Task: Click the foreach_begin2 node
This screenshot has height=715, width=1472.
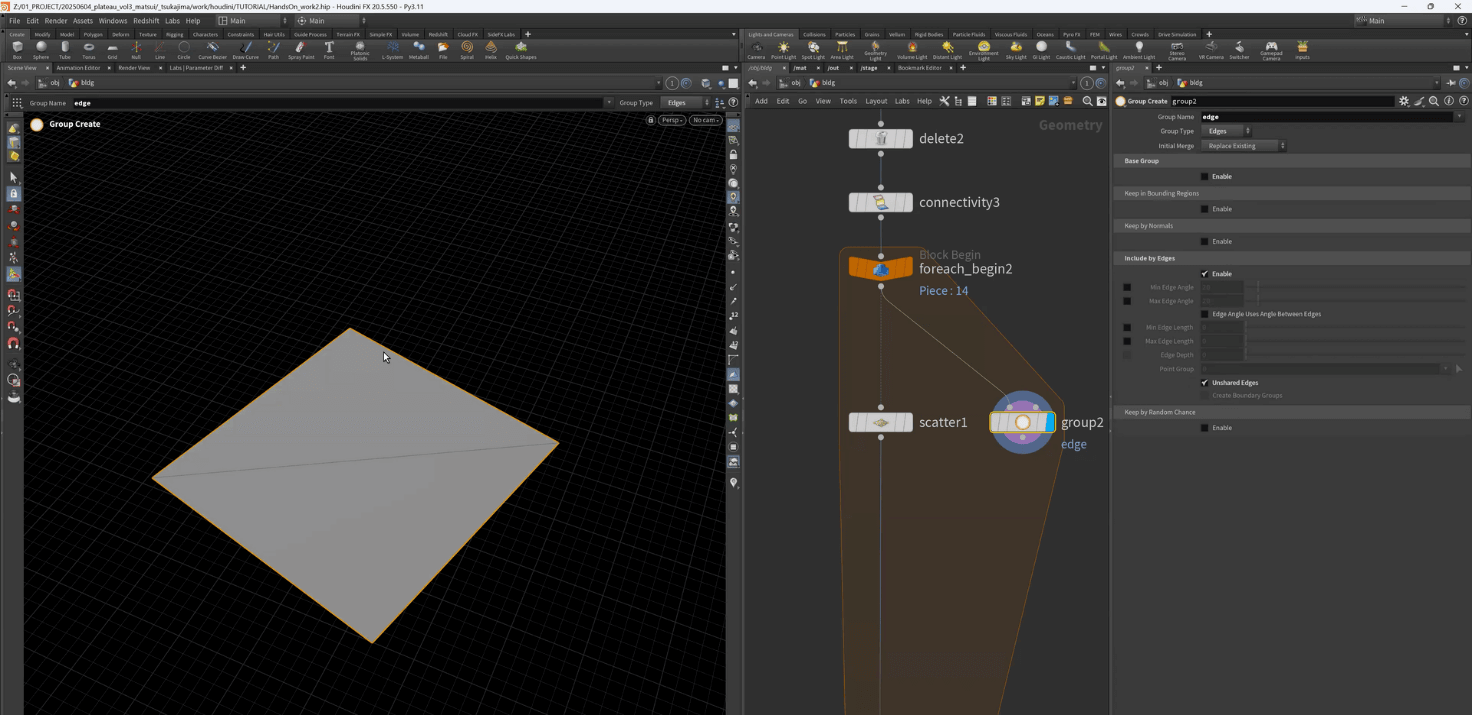Action: [880, 268]
